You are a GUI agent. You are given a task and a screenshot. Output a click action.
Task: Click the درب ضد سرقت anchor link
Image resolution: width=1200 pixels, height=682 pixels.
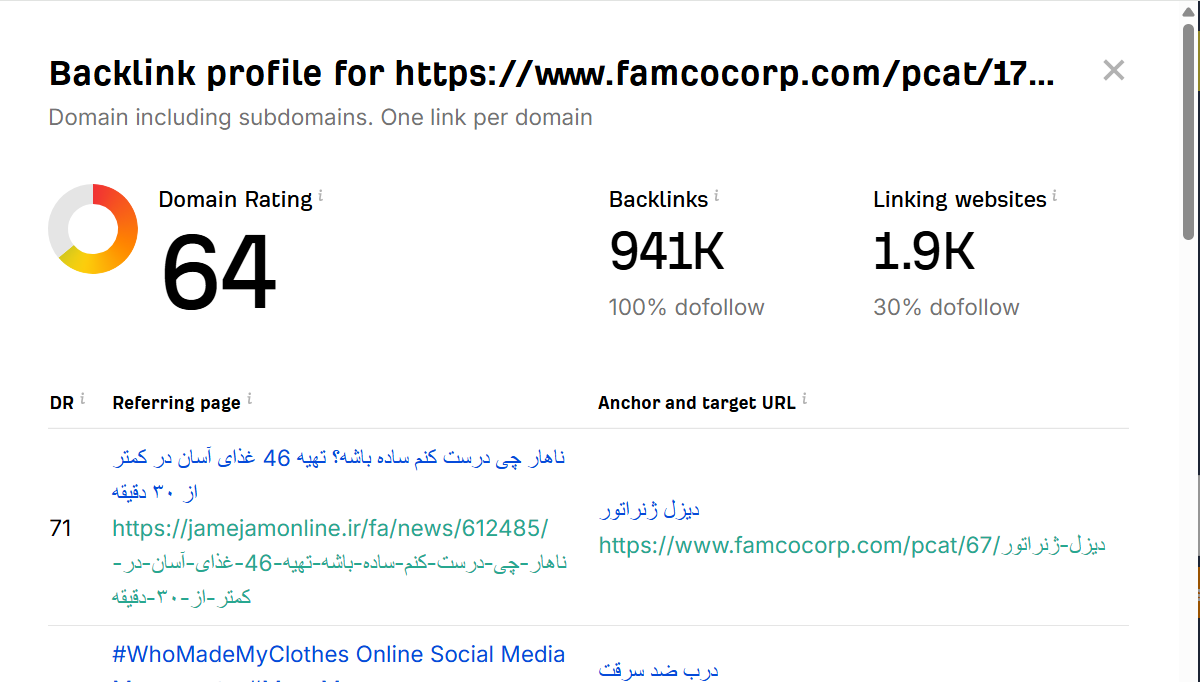click(659, 670)
